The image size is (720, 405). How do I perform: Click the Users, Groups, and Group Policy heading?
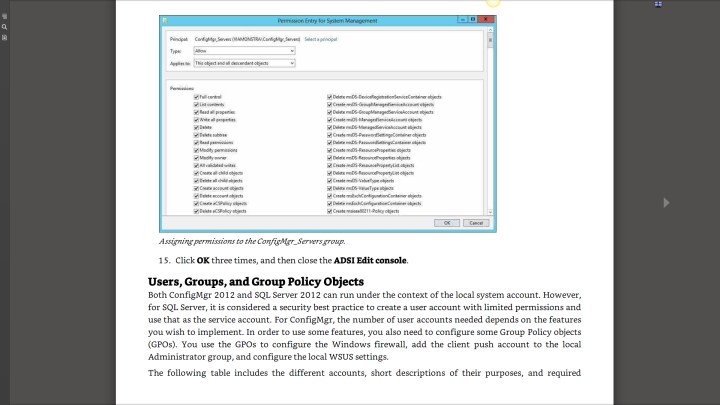coord(255,281)
